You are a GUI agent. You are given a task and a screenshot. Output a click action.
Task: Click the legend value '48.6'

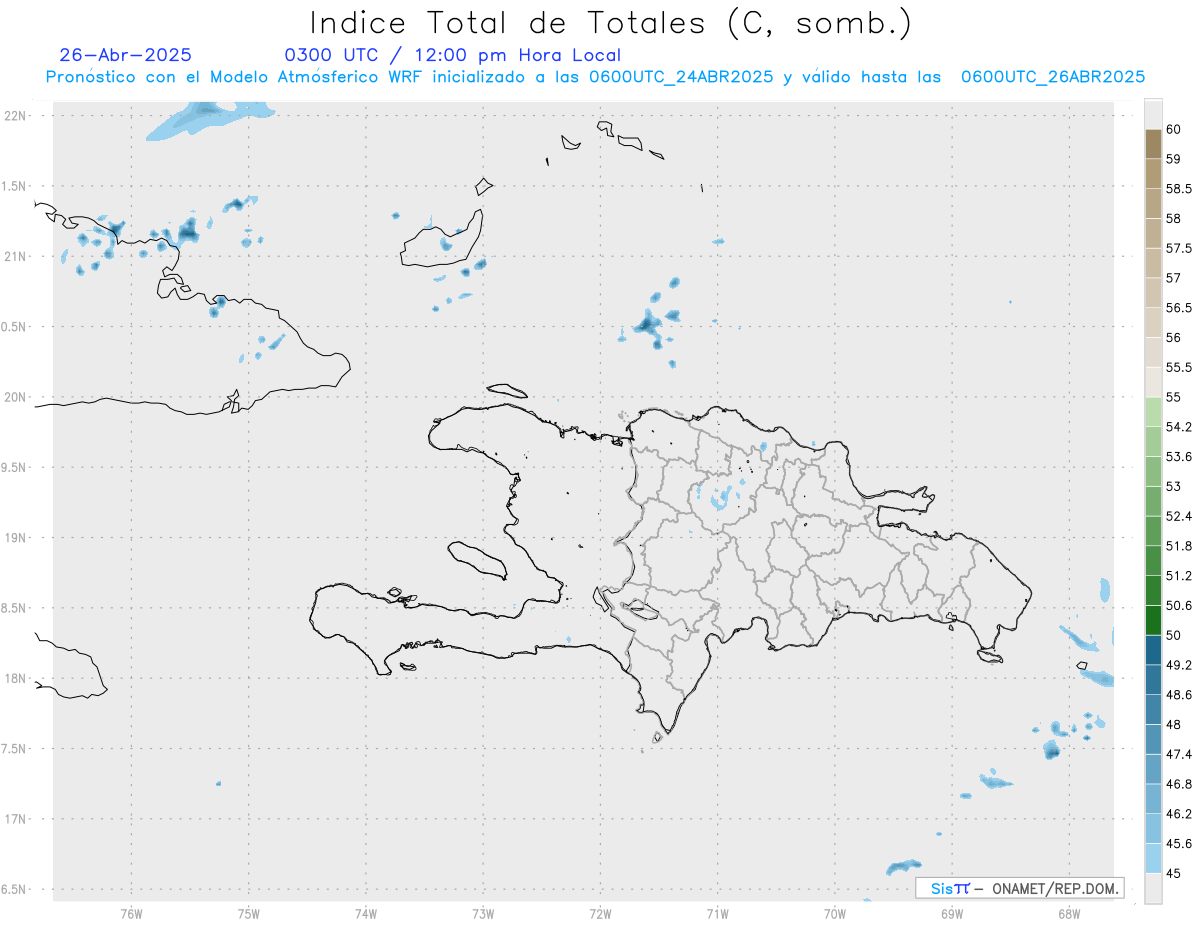point(1178,695)
